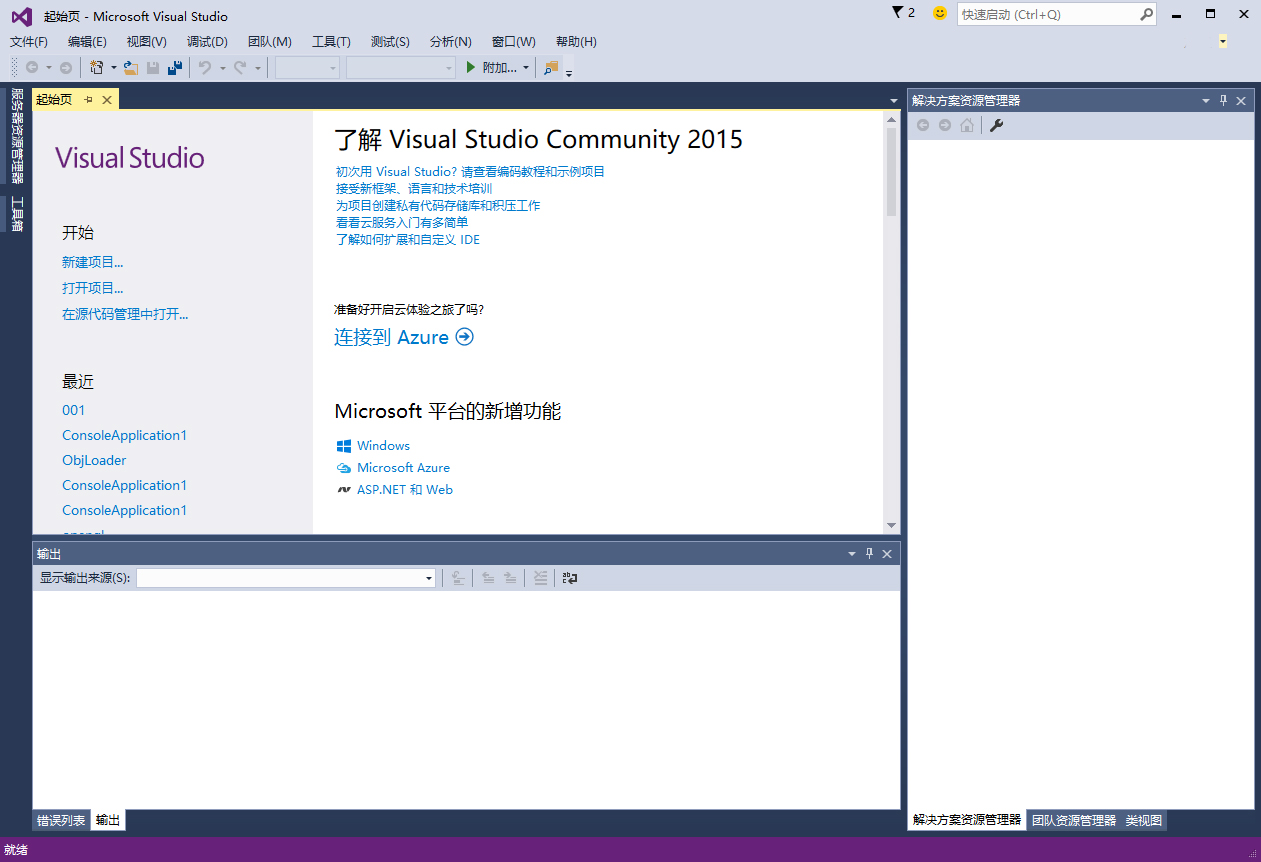Click the 打开项目... link

pyautogui.click(x=93, y=288)
